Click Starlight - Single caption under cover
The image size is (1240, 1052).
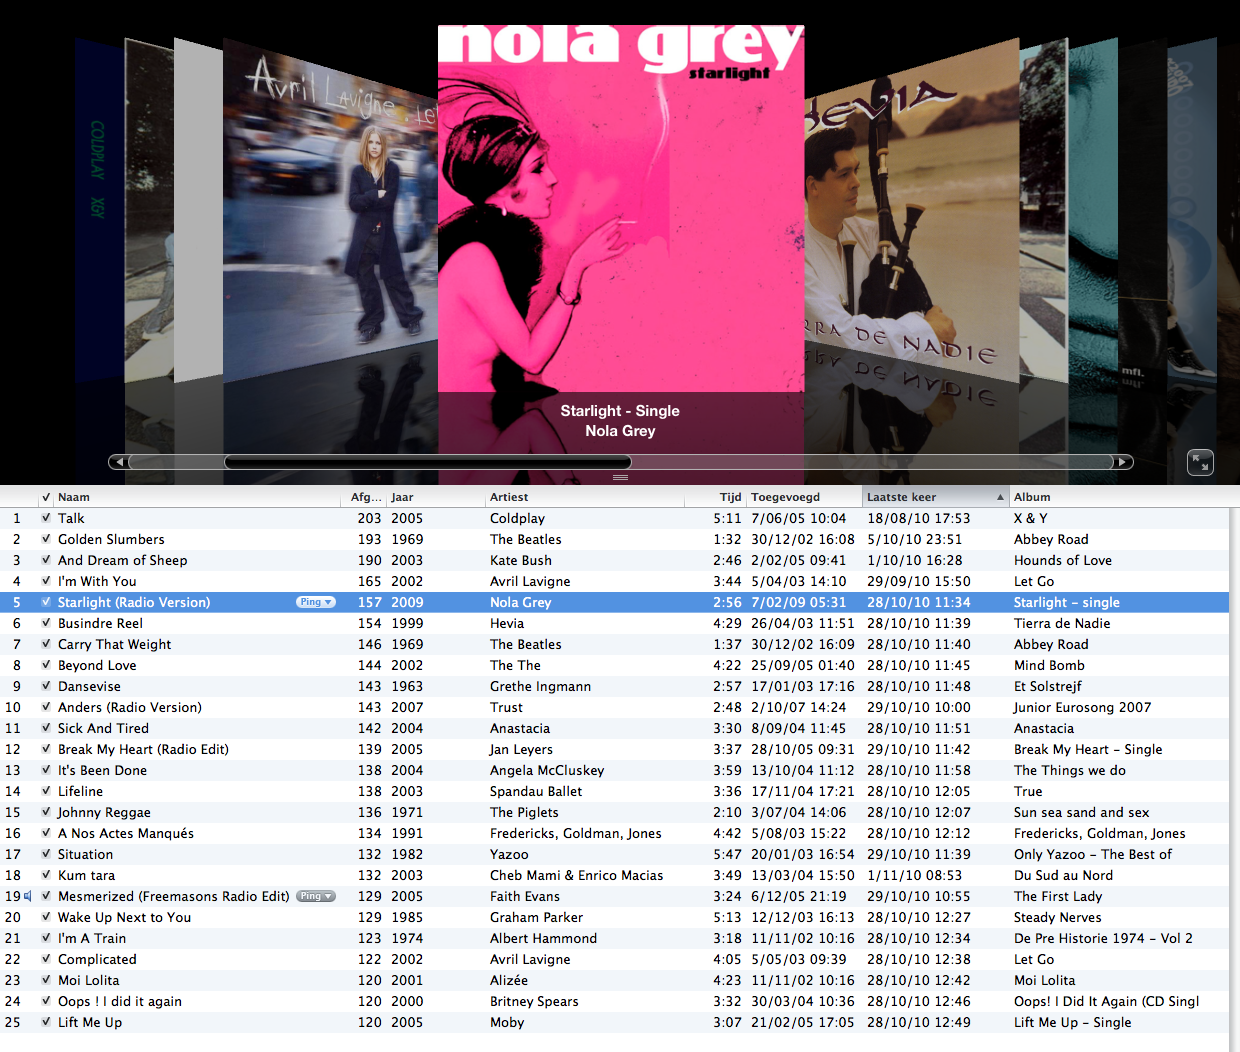[x=620, y=411]
